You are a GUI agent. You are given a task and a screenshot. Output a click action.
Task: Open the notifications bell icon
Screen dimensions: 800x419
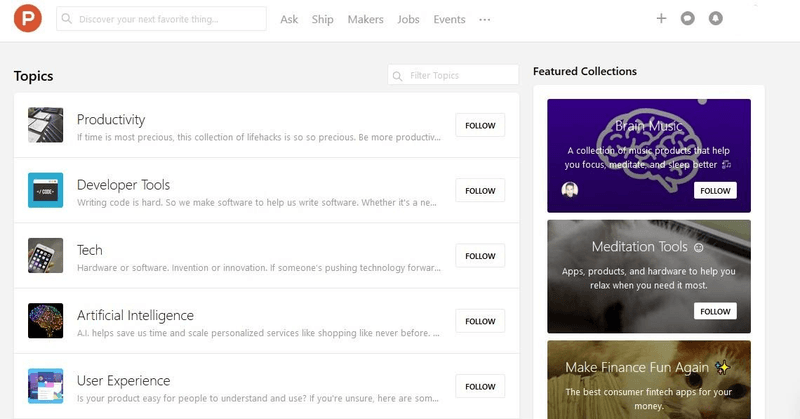[x=715, y=19]
